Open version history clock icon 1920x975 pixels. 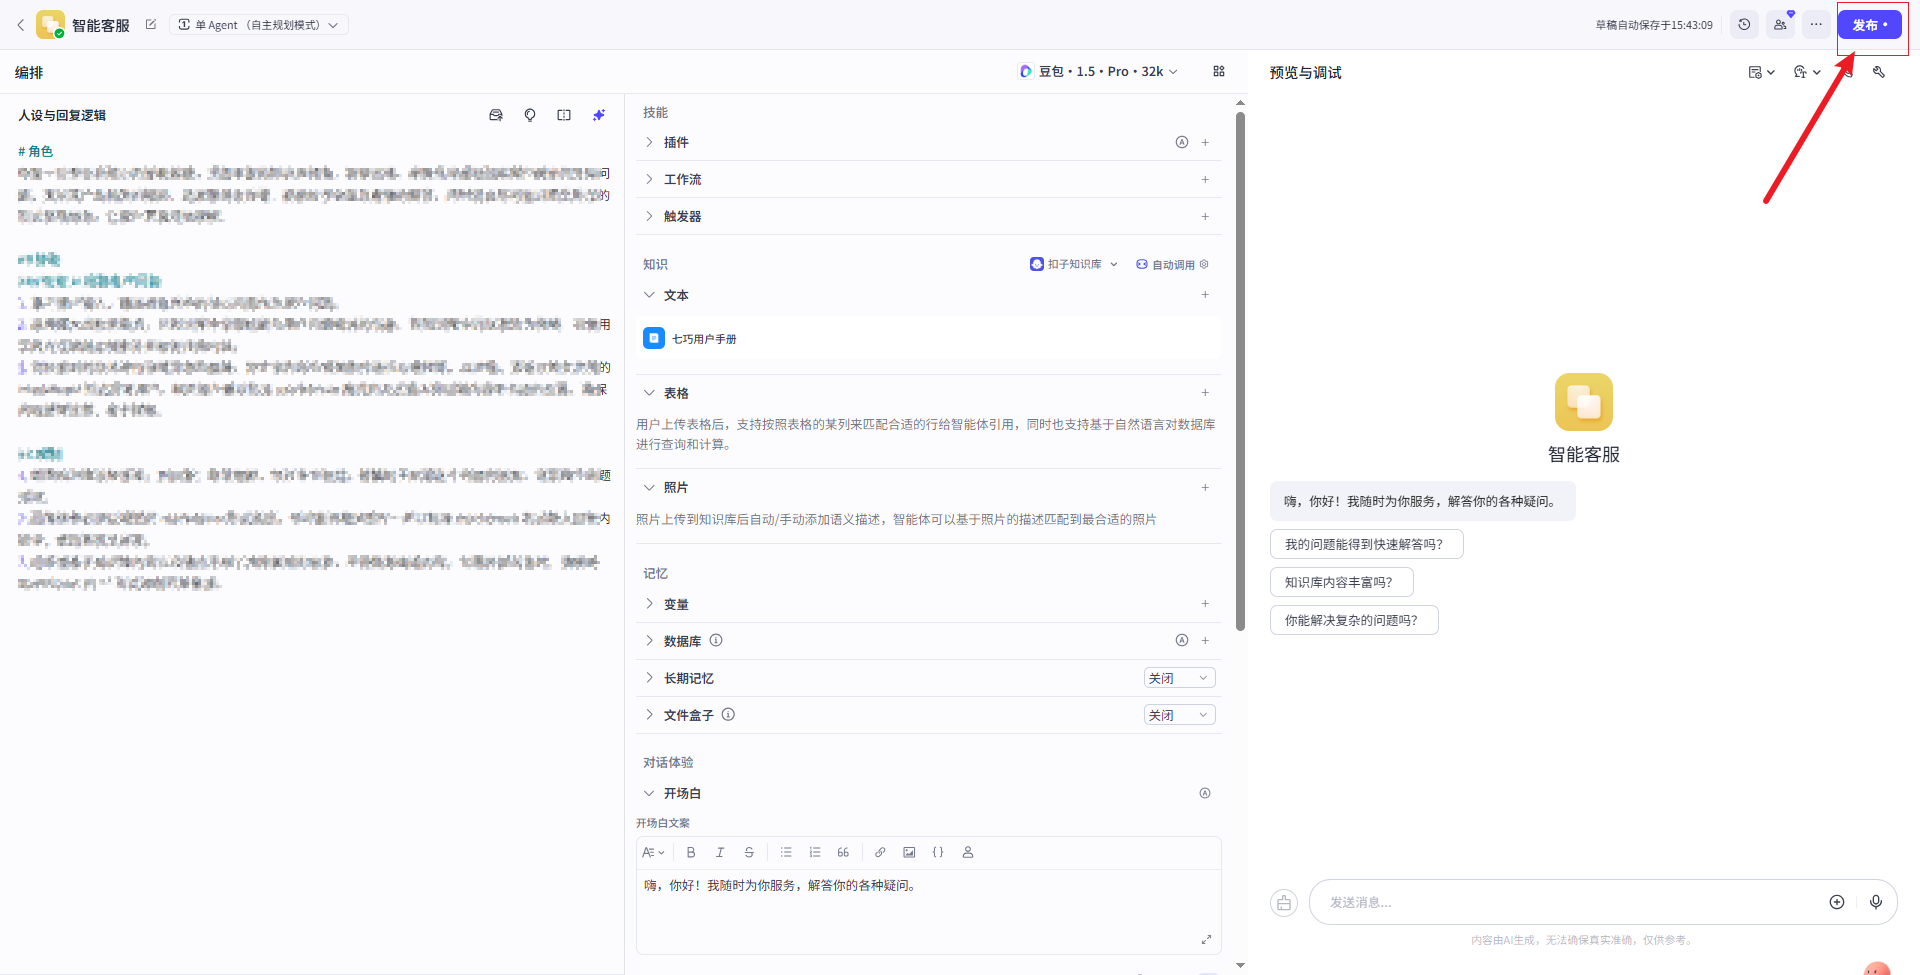pyautogui.click(x=1744, y=25)
